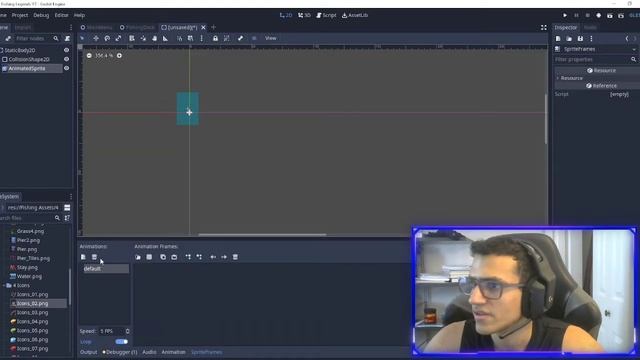Viewport: 640px width, 360px height.
Task: Activate the ruler measuring tool
Action: tap(165, 38)
